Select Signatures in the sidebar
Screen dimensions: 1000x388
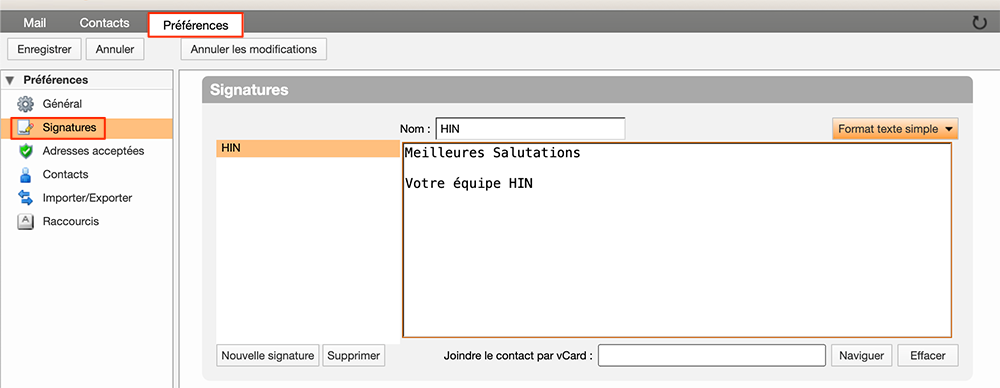87,128
